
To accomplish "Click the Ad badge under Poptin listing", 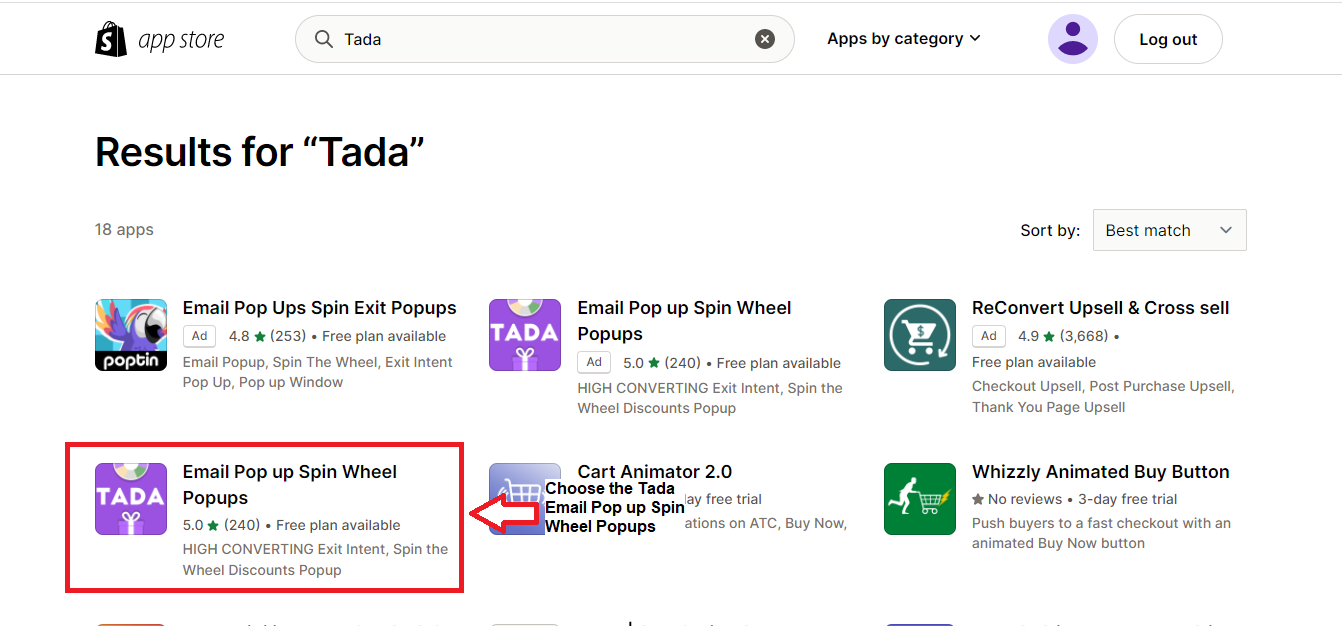I will click(x=200, y=337).
